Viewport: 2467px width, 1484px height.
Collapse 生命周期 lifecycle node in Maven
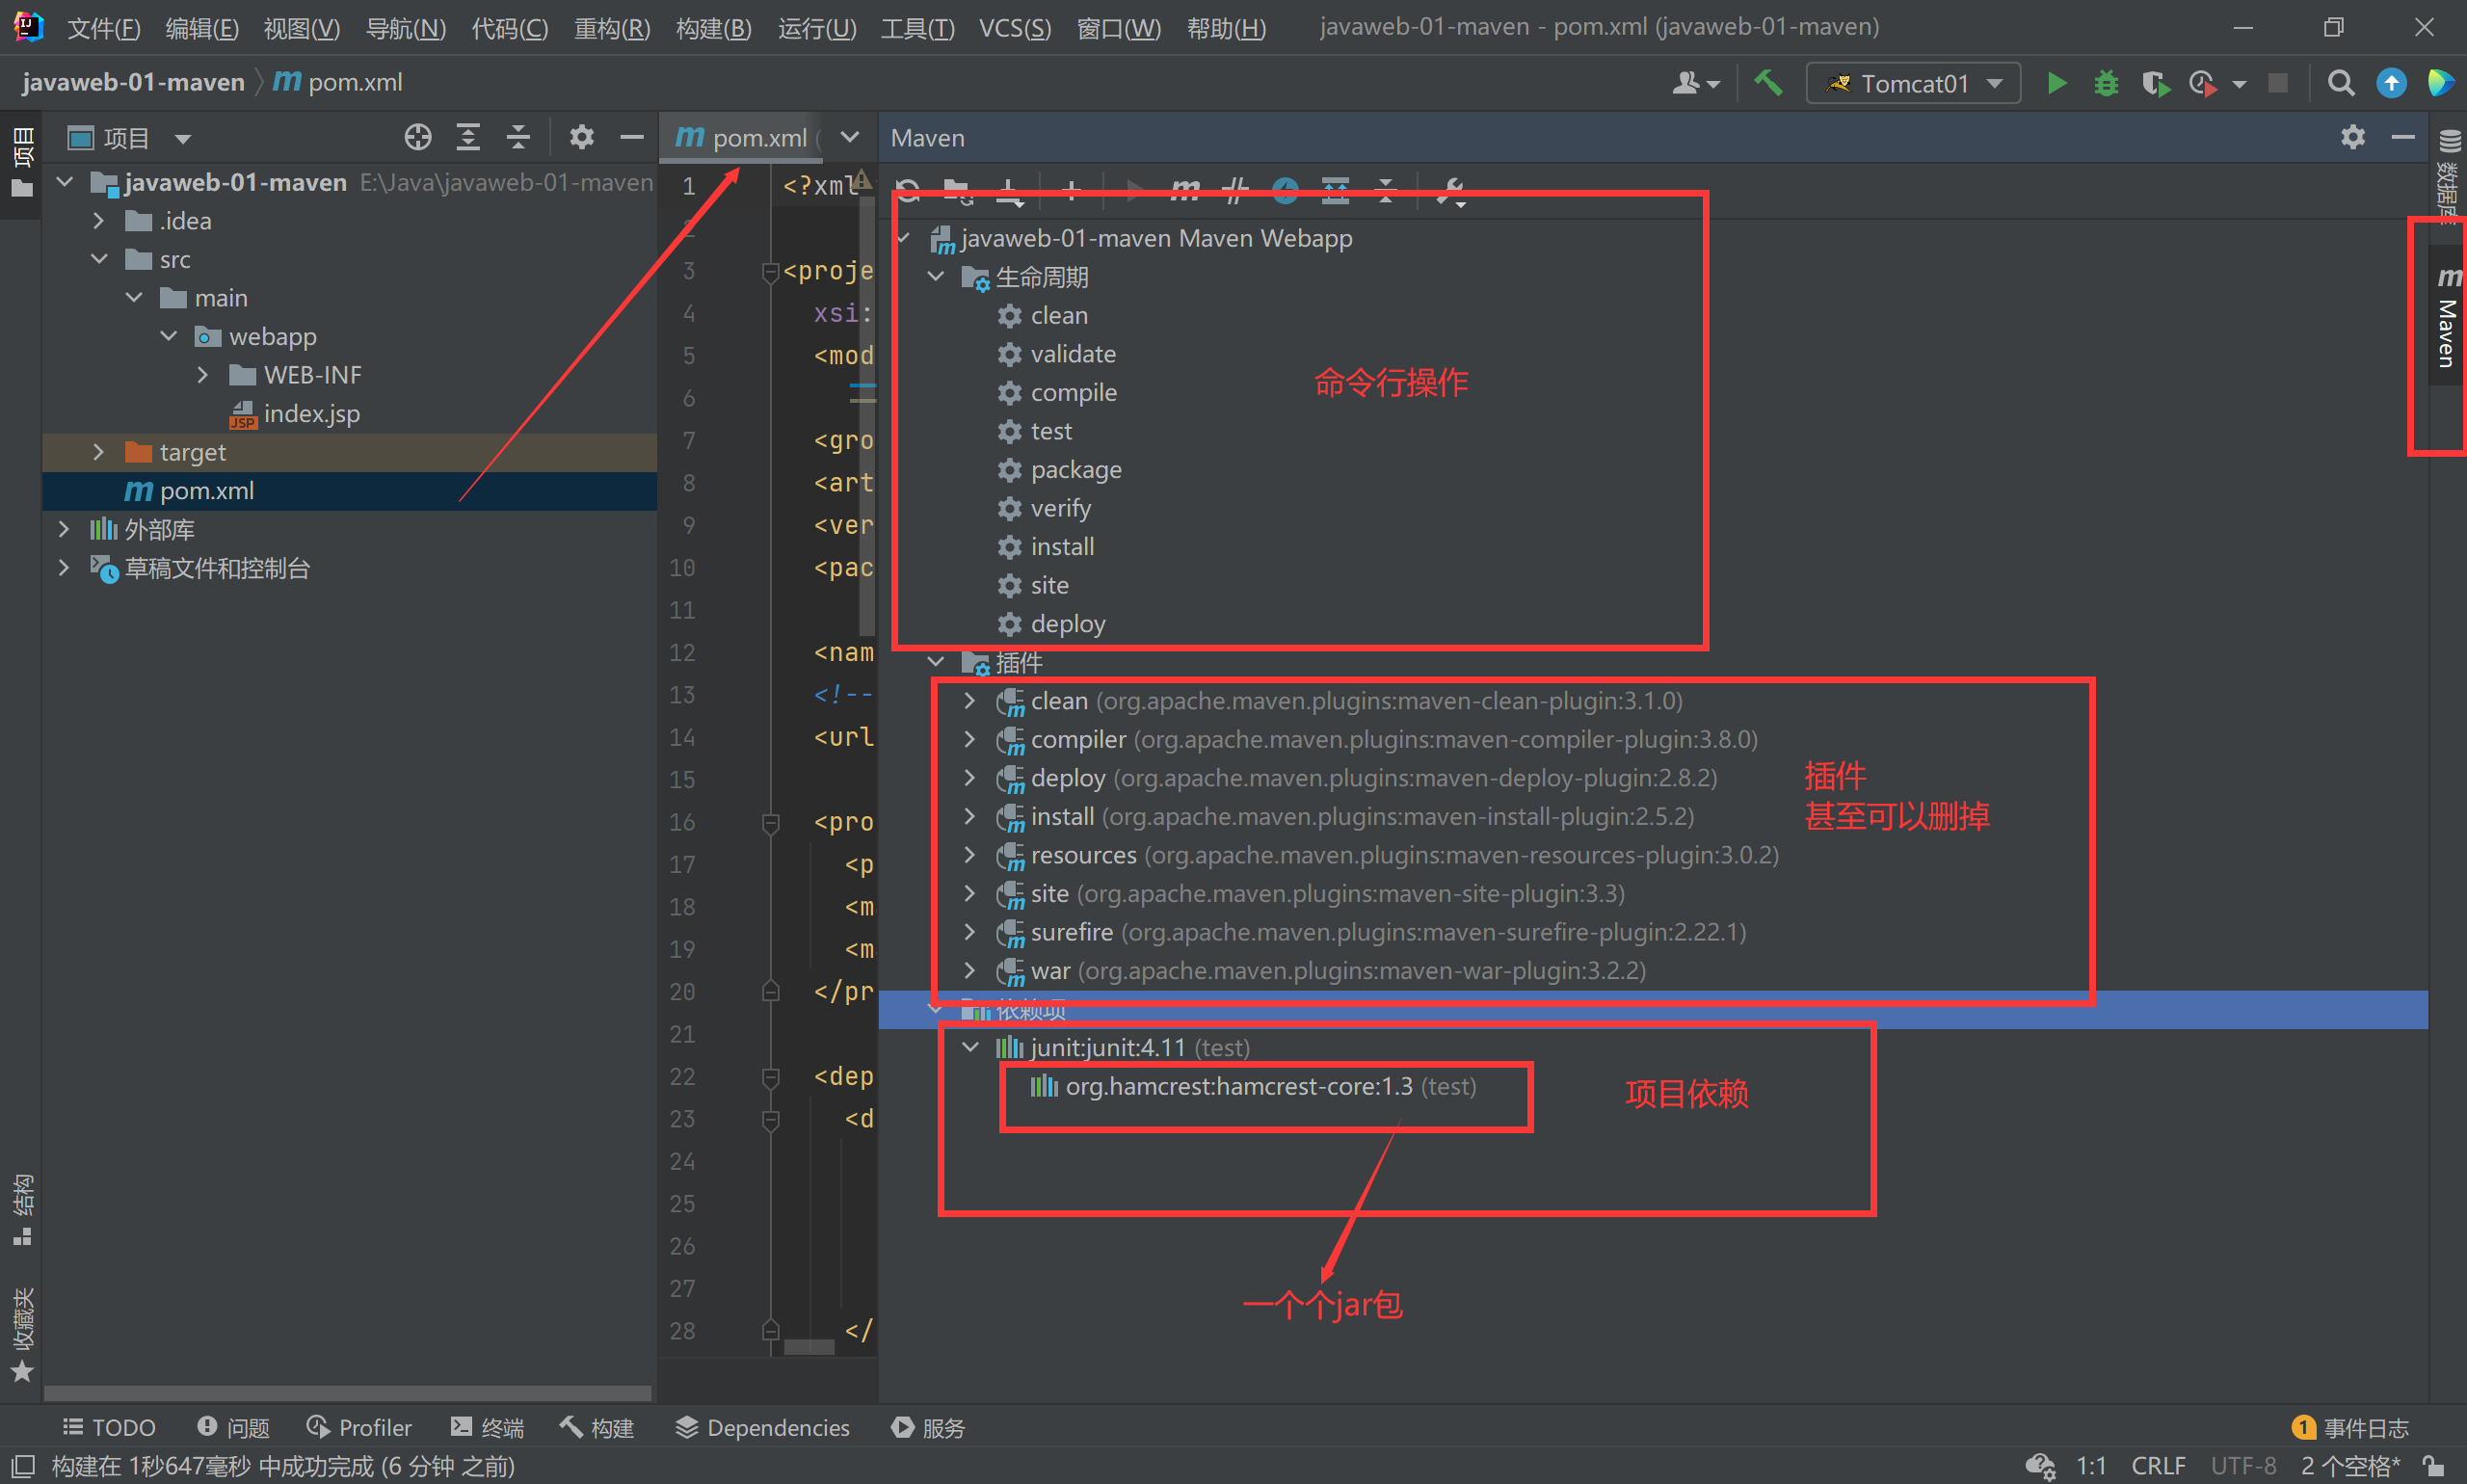click(936, 277)
